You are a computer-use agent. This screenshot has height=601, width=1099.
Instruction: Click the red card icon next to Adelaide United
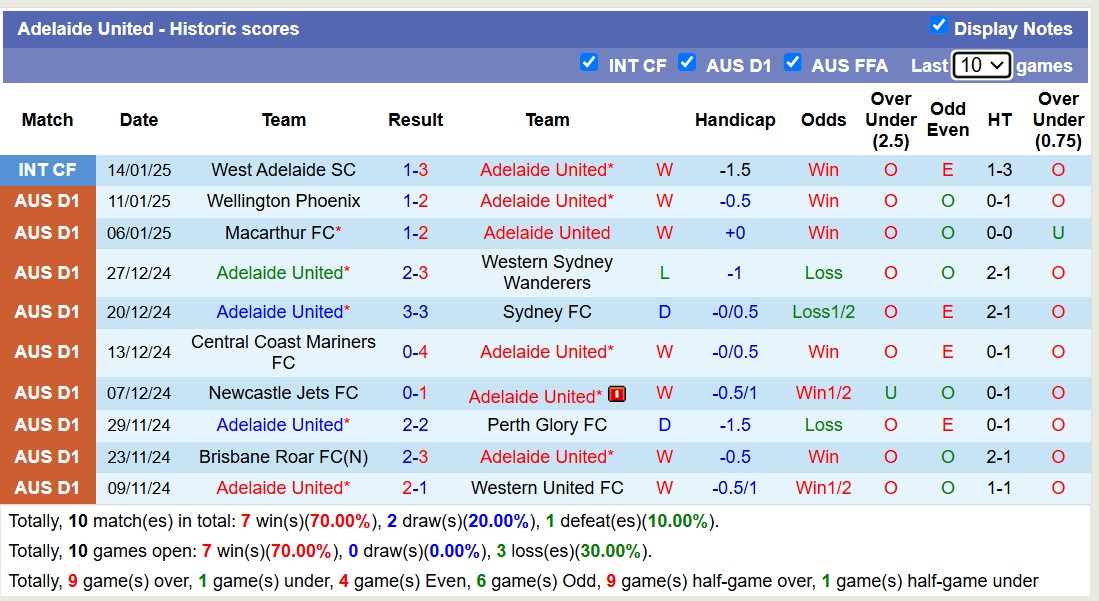tap(617, 394)
